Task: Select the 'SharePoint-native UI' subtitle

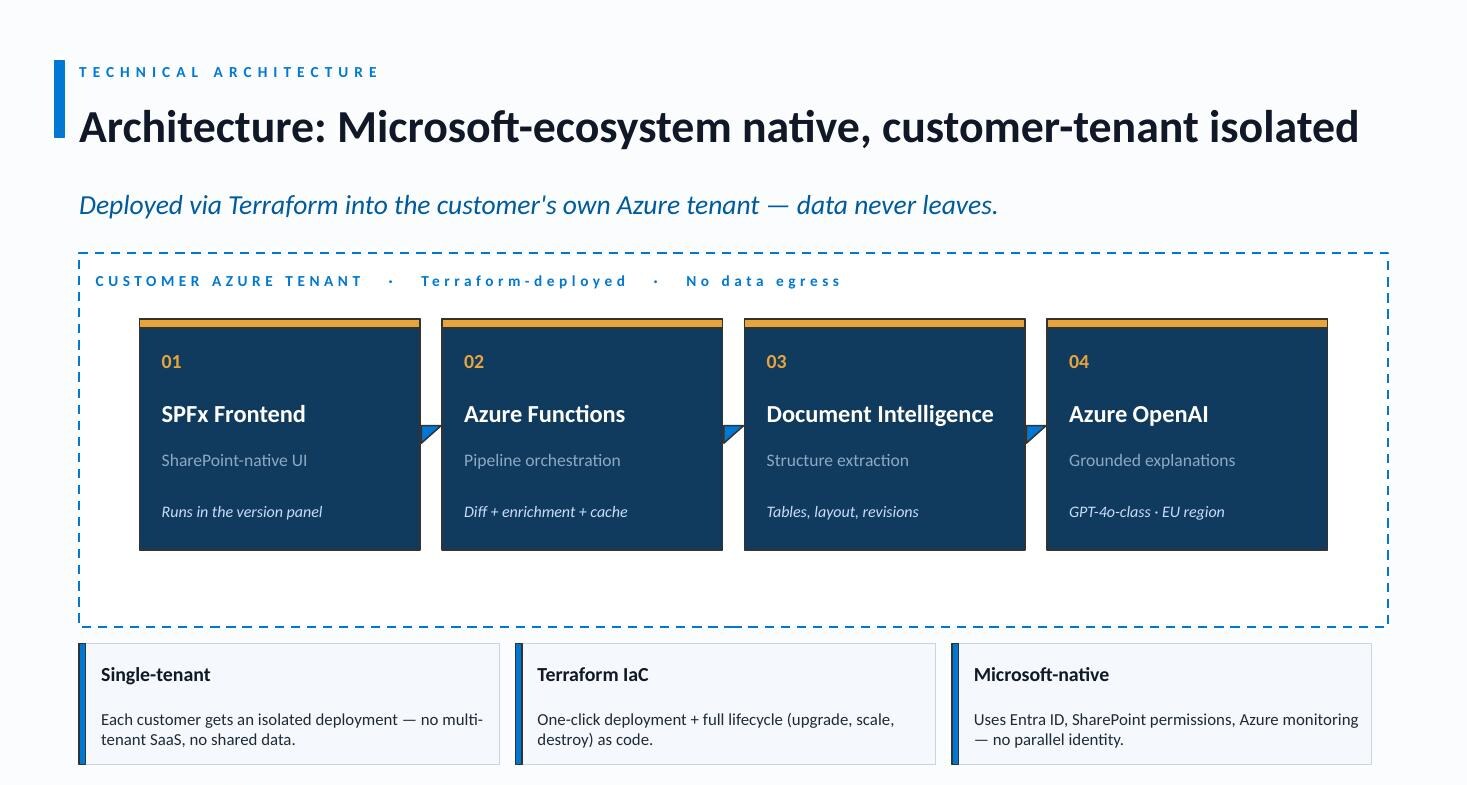Action: [234, 460]
